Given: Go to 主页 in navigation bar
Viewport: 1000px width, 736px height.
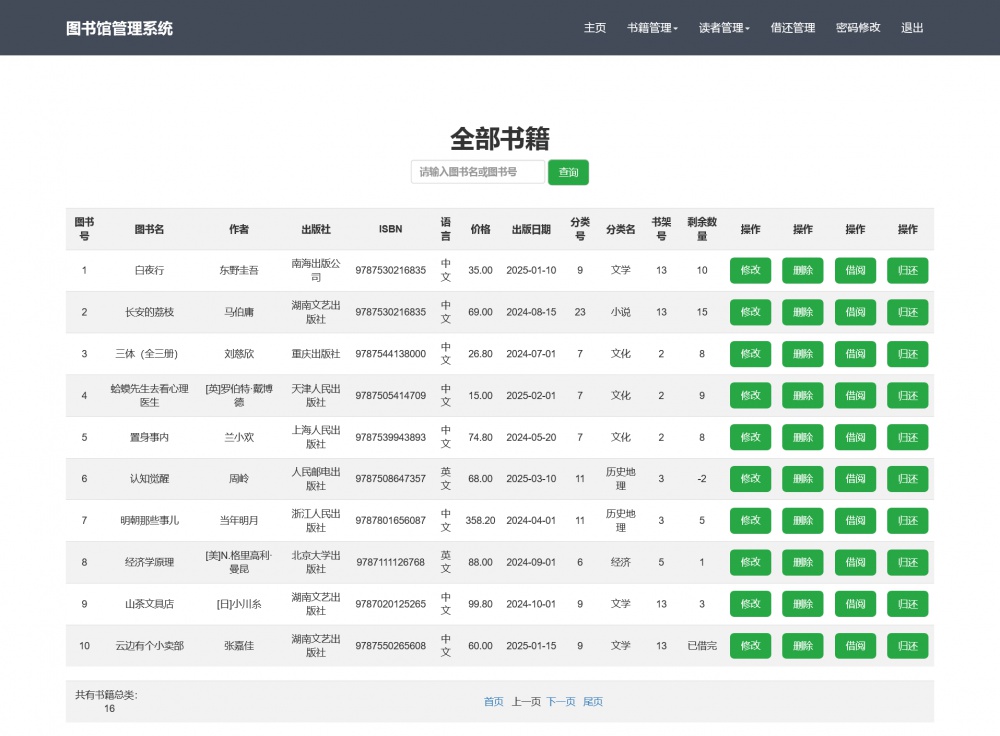Looking at the screenshot, I should point(595,28).
